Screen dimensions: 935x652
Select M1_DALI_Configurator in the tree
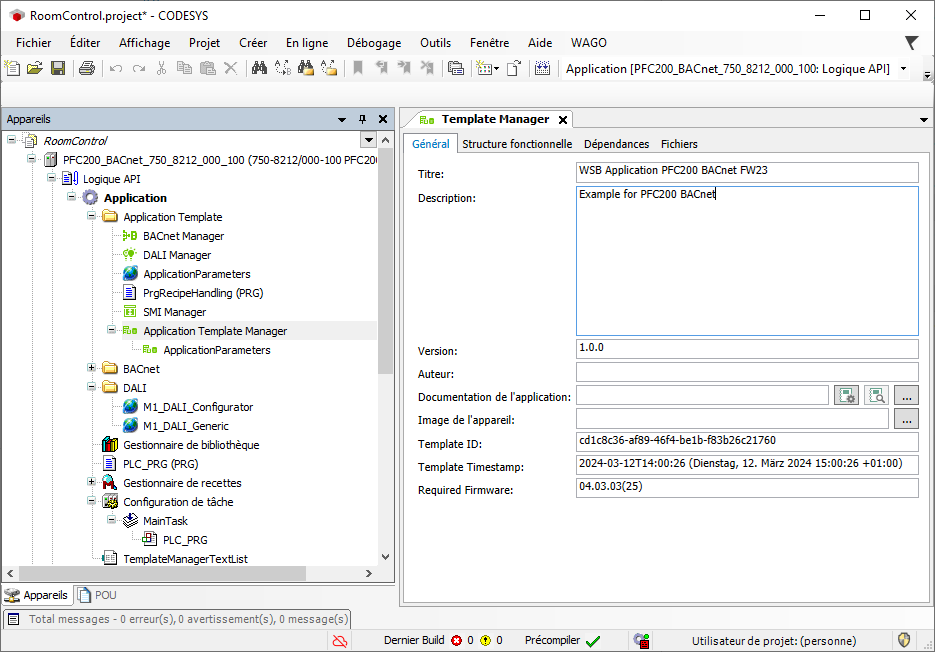(x=198, y=407)
